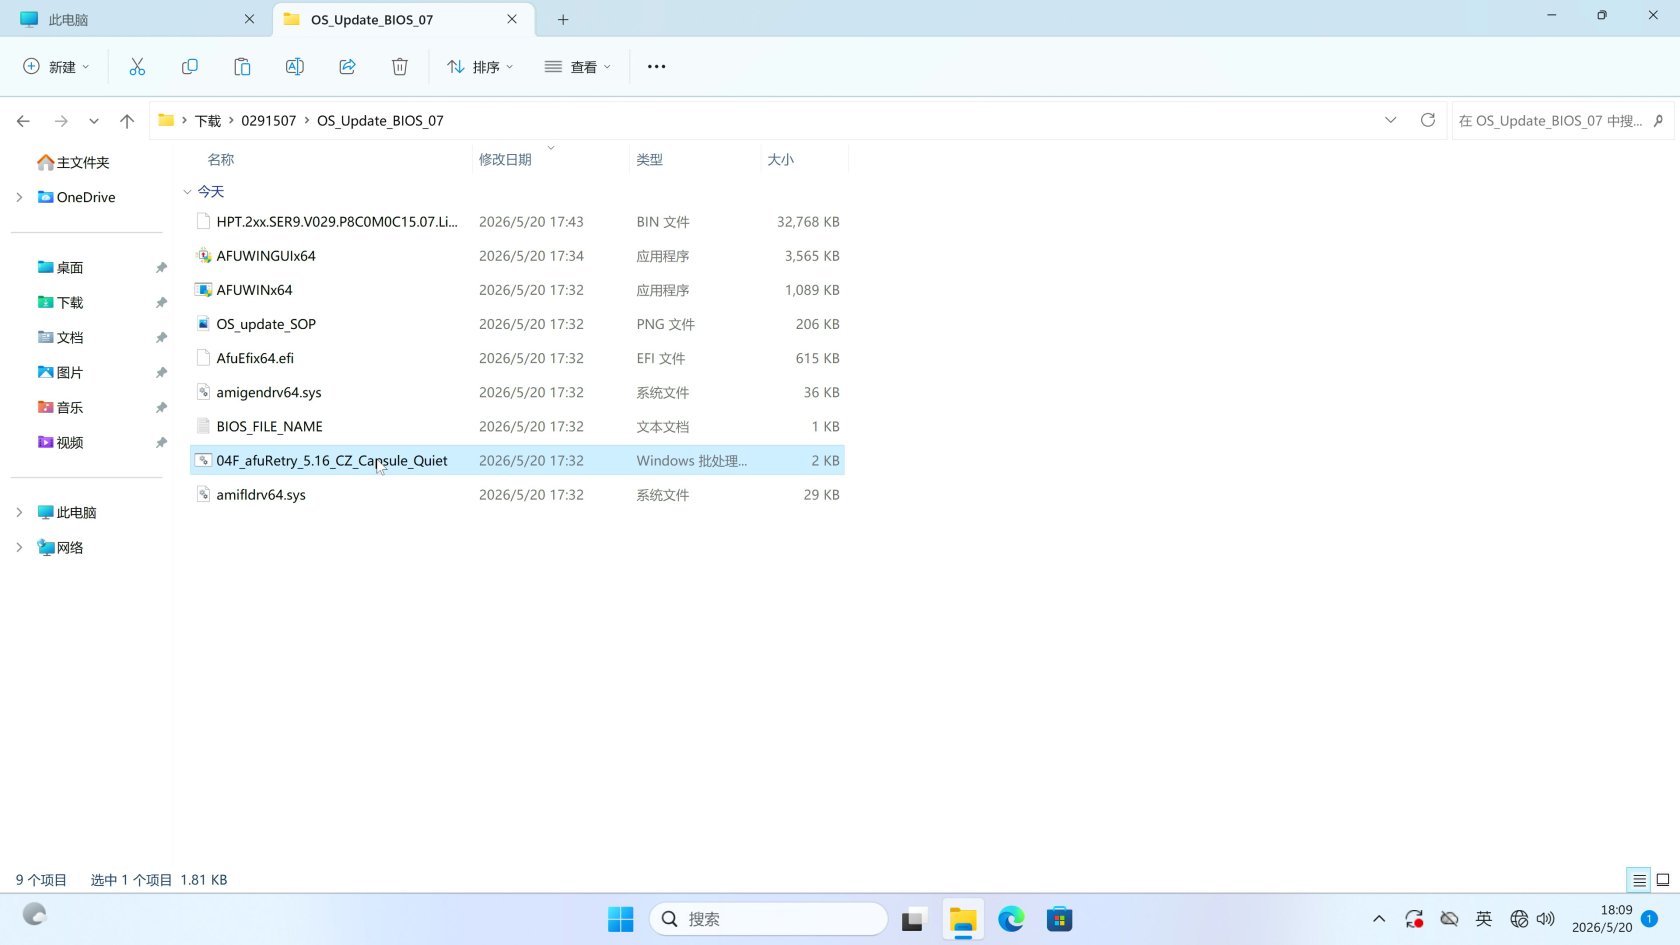Viewport: 1680px width, 945px height.
Task: Open Task View from taskbar
Action: point(914,919)
